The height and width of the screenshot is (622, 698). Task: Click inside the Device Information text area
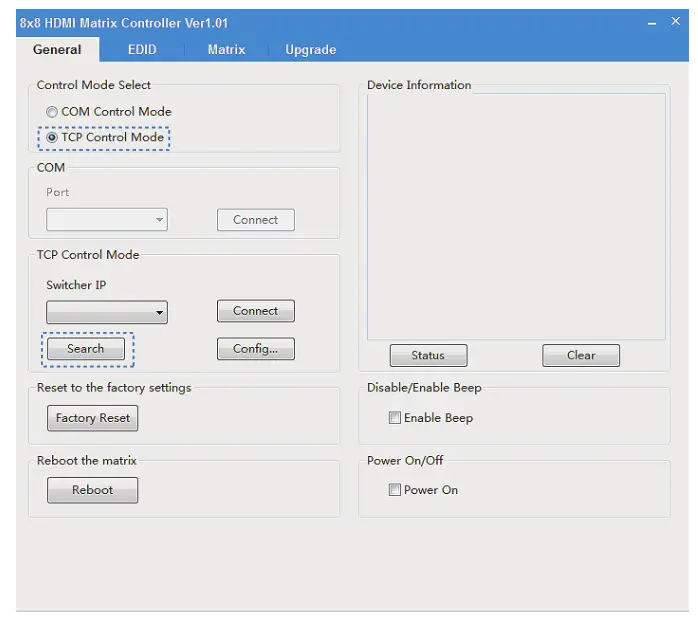pyautogui.click(x=515, y=215)
